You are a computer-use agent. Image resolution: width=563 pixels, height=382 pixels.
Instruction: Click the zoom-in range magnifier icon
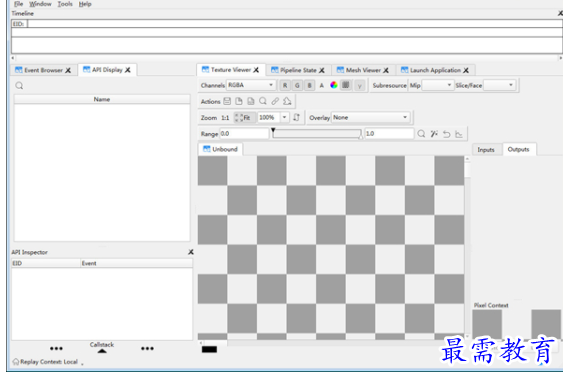coord(421,134)
